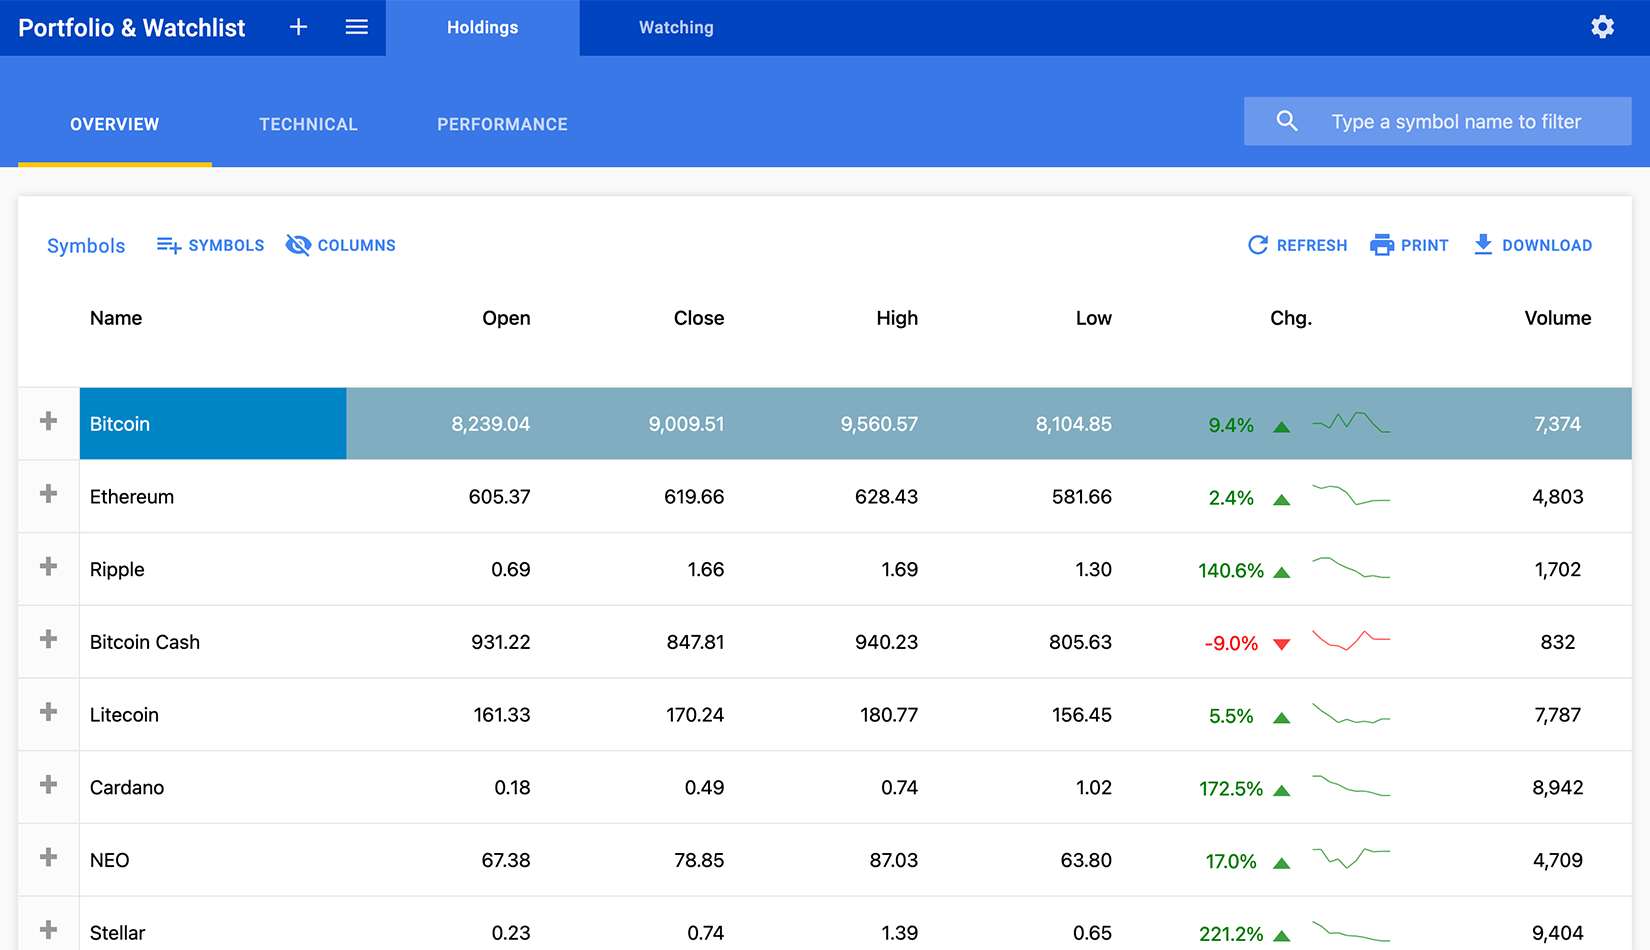Sort by the Close column header
The width and height of the screenshot is (1650, 950).
699,318
